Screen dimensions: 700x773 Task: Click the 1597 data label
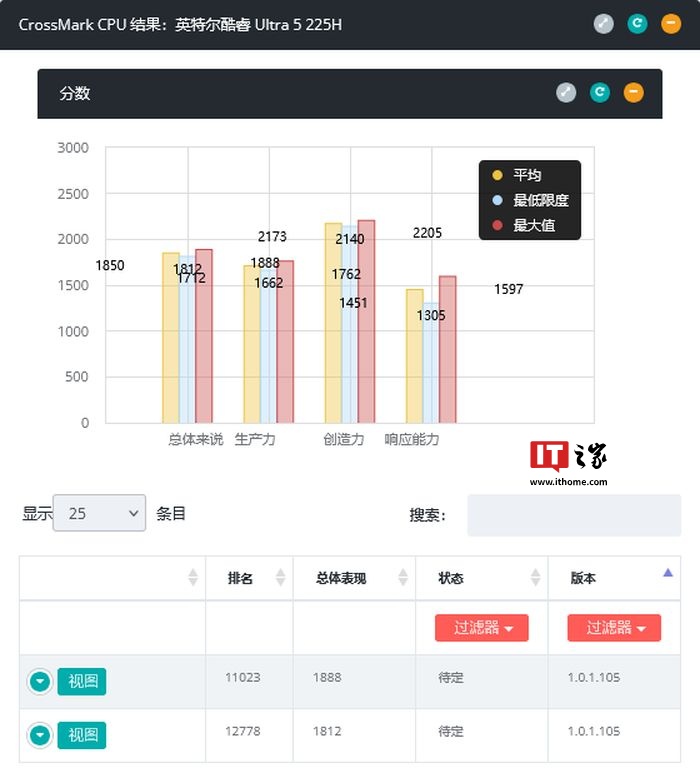tap(509, 289)
